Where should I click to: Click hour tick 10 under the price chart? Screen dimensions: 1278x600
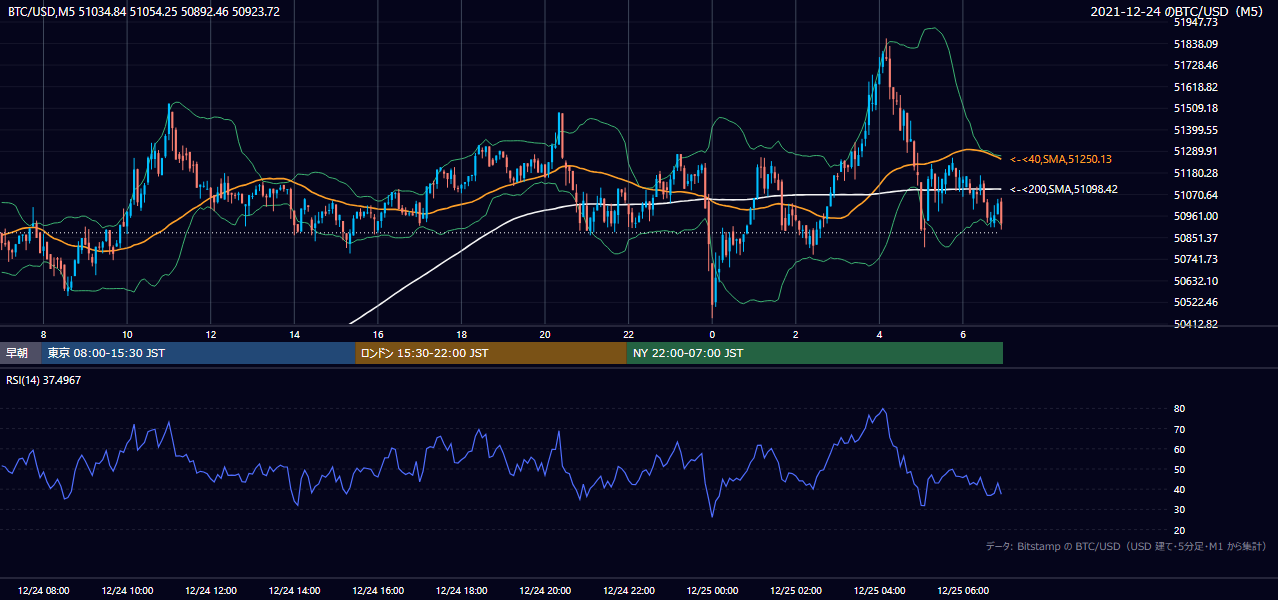pos(127,334)
